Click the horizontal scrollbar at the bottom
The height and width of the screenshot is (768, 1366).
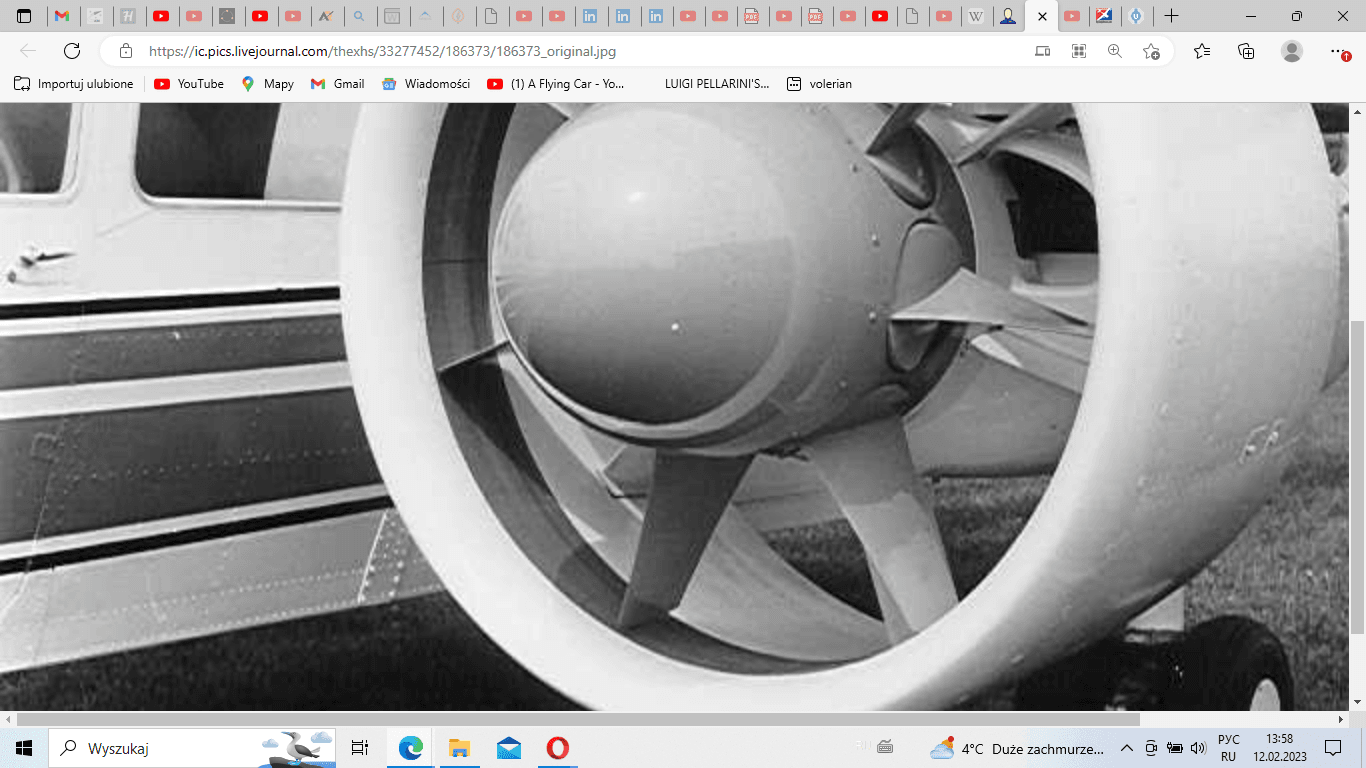pyautogui.click(x=578, y=719)
